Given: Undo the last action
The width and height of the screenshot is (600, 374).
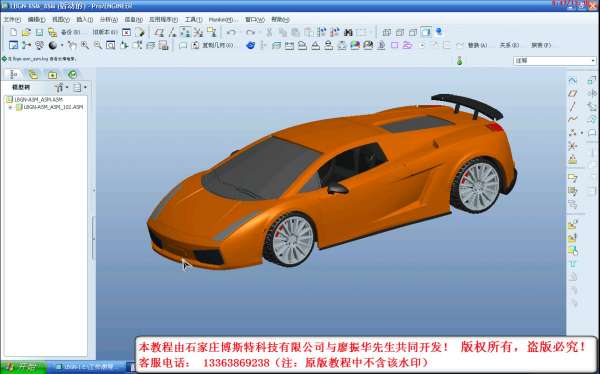Looking at the screenshot, I should click(x=231, y=32).
